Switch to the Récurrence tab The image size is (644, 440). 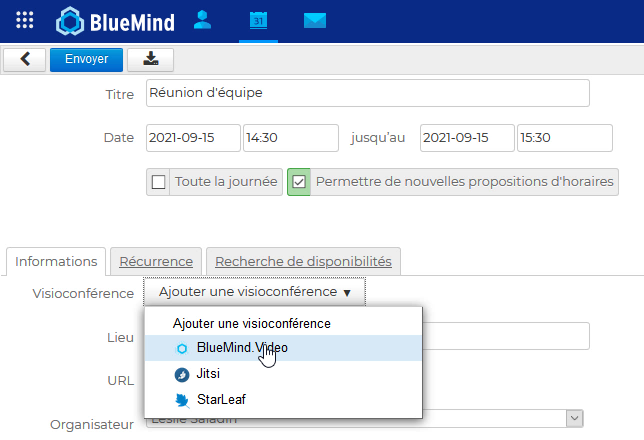(156, 261)
